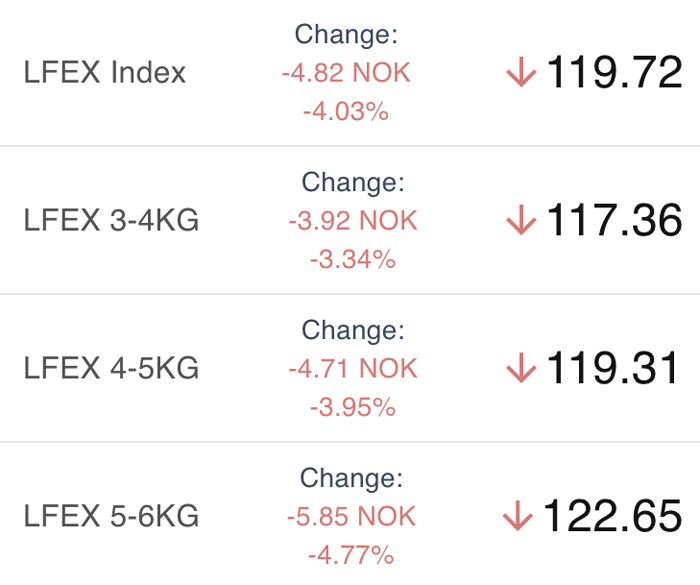Click the -3.34% percentage change
This screenshot has width=700, height=585.
353,259
